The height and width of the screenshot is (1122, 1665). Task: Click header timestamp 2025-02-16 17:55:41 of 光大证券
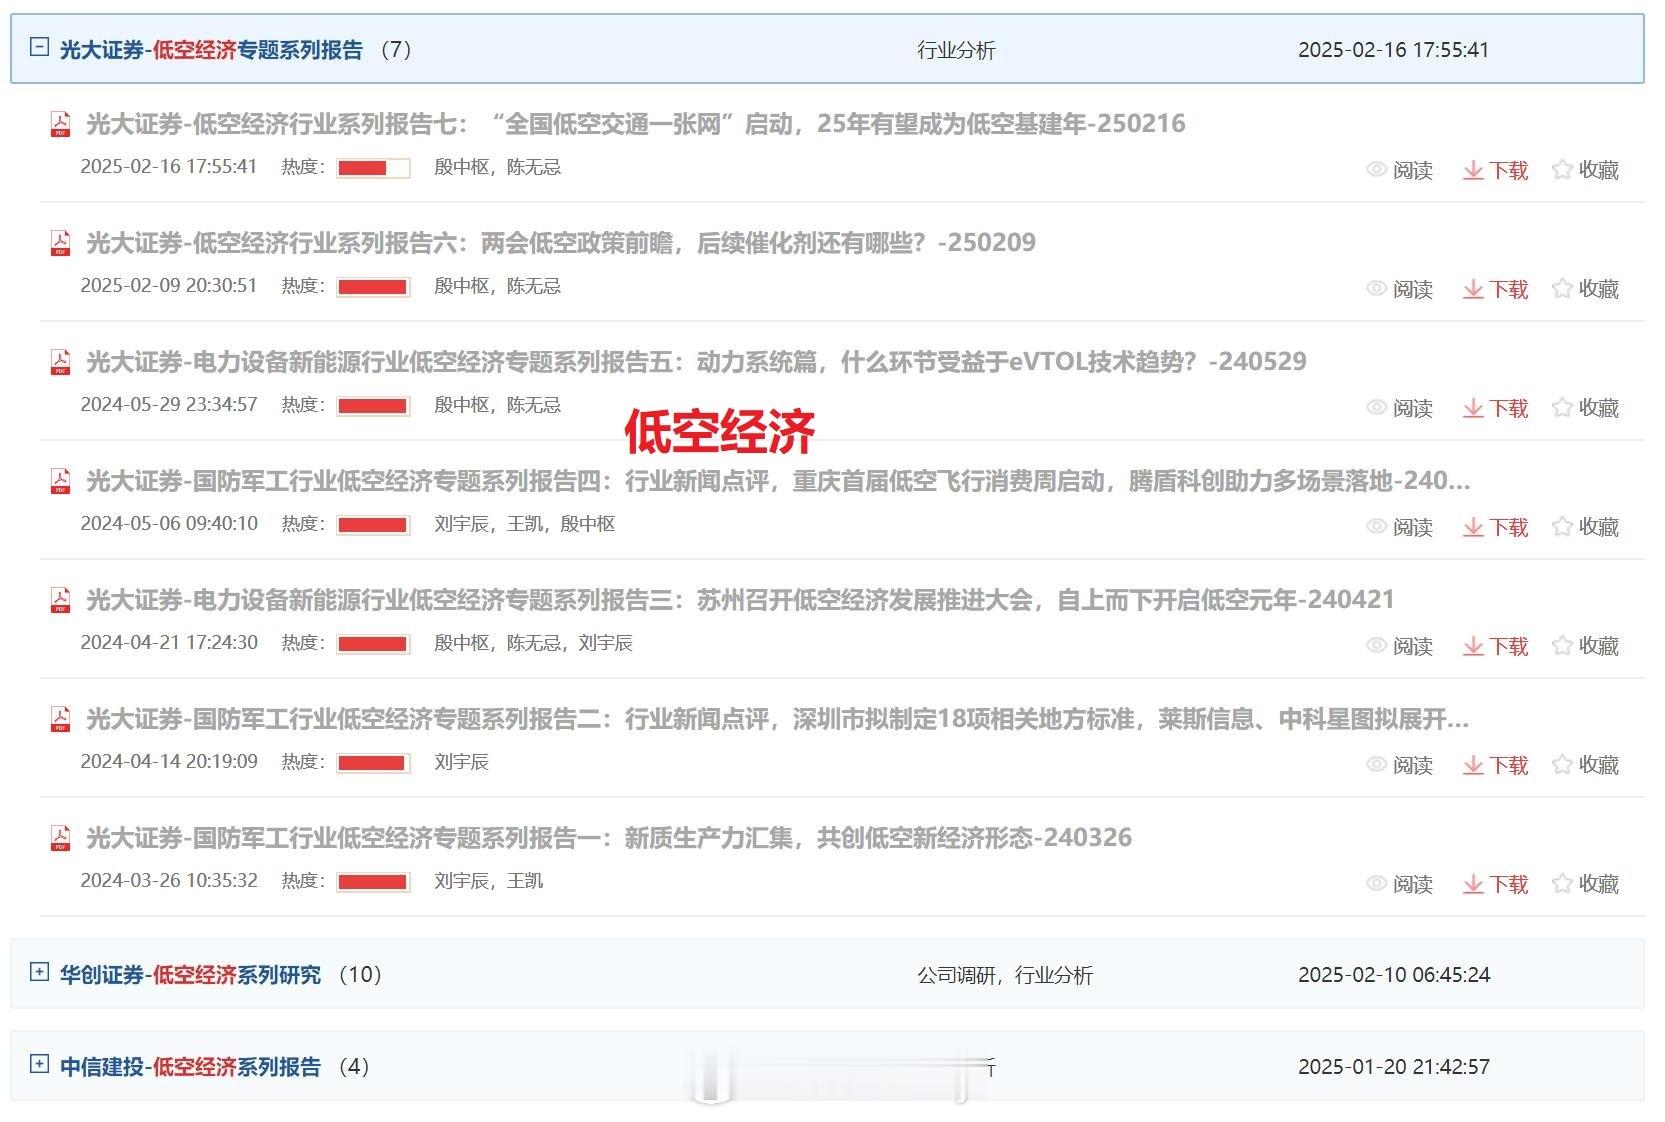[x=1394, y=50]
